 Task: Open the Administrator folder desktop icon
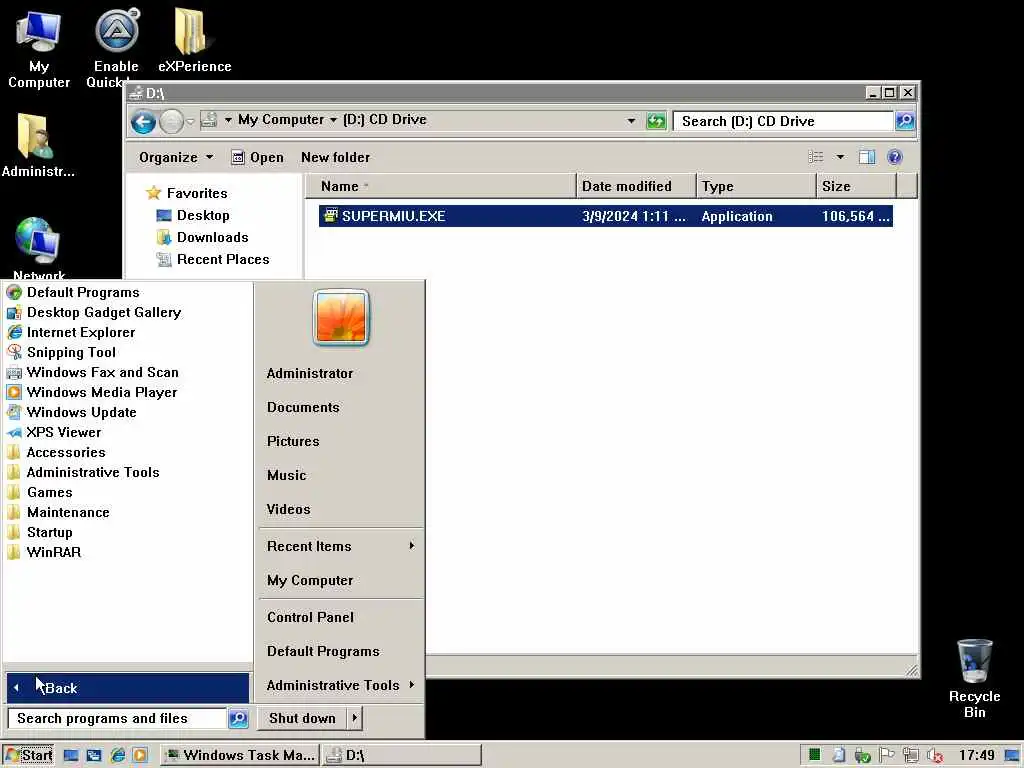click(37, 145)
